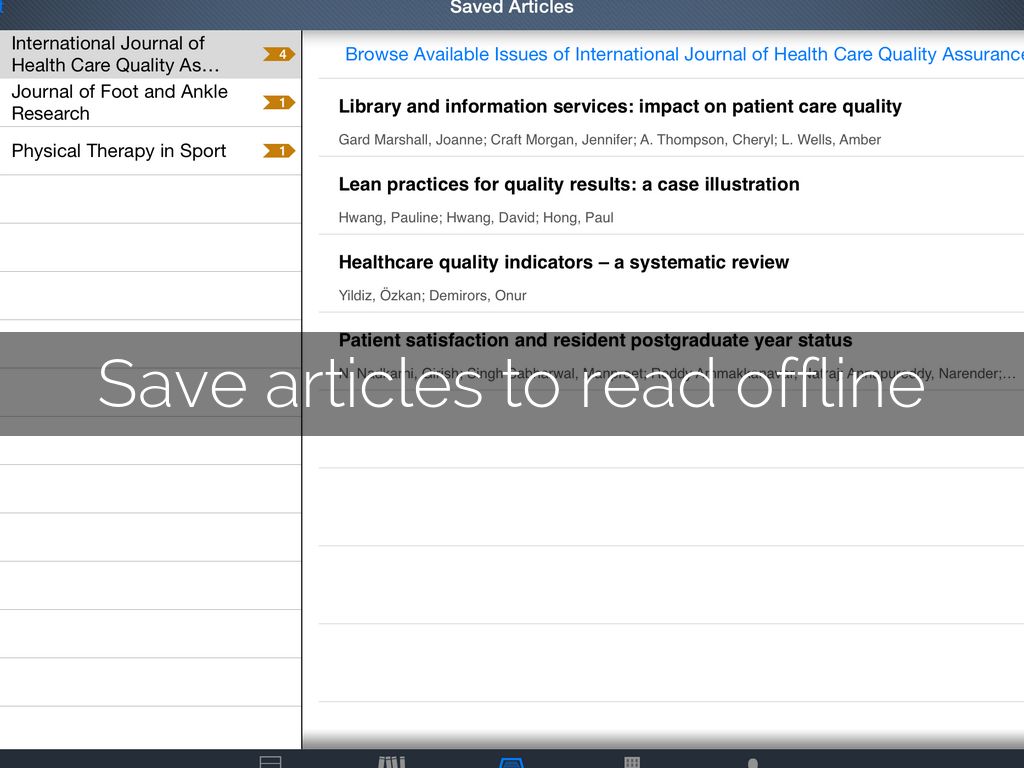Tap the blue highlighted saved articles tab icon
The width and height of the screenshot is (1024, 768).
point(511,762)
